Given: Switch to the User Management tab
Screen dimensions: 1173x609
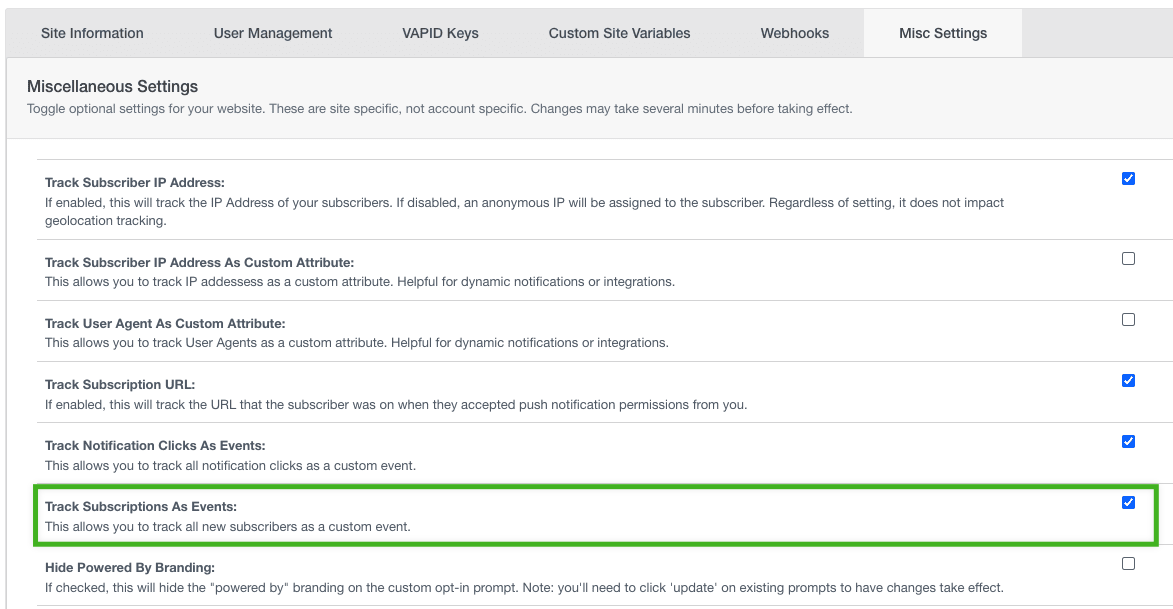Looking at the screenshot, I should 273,33.
